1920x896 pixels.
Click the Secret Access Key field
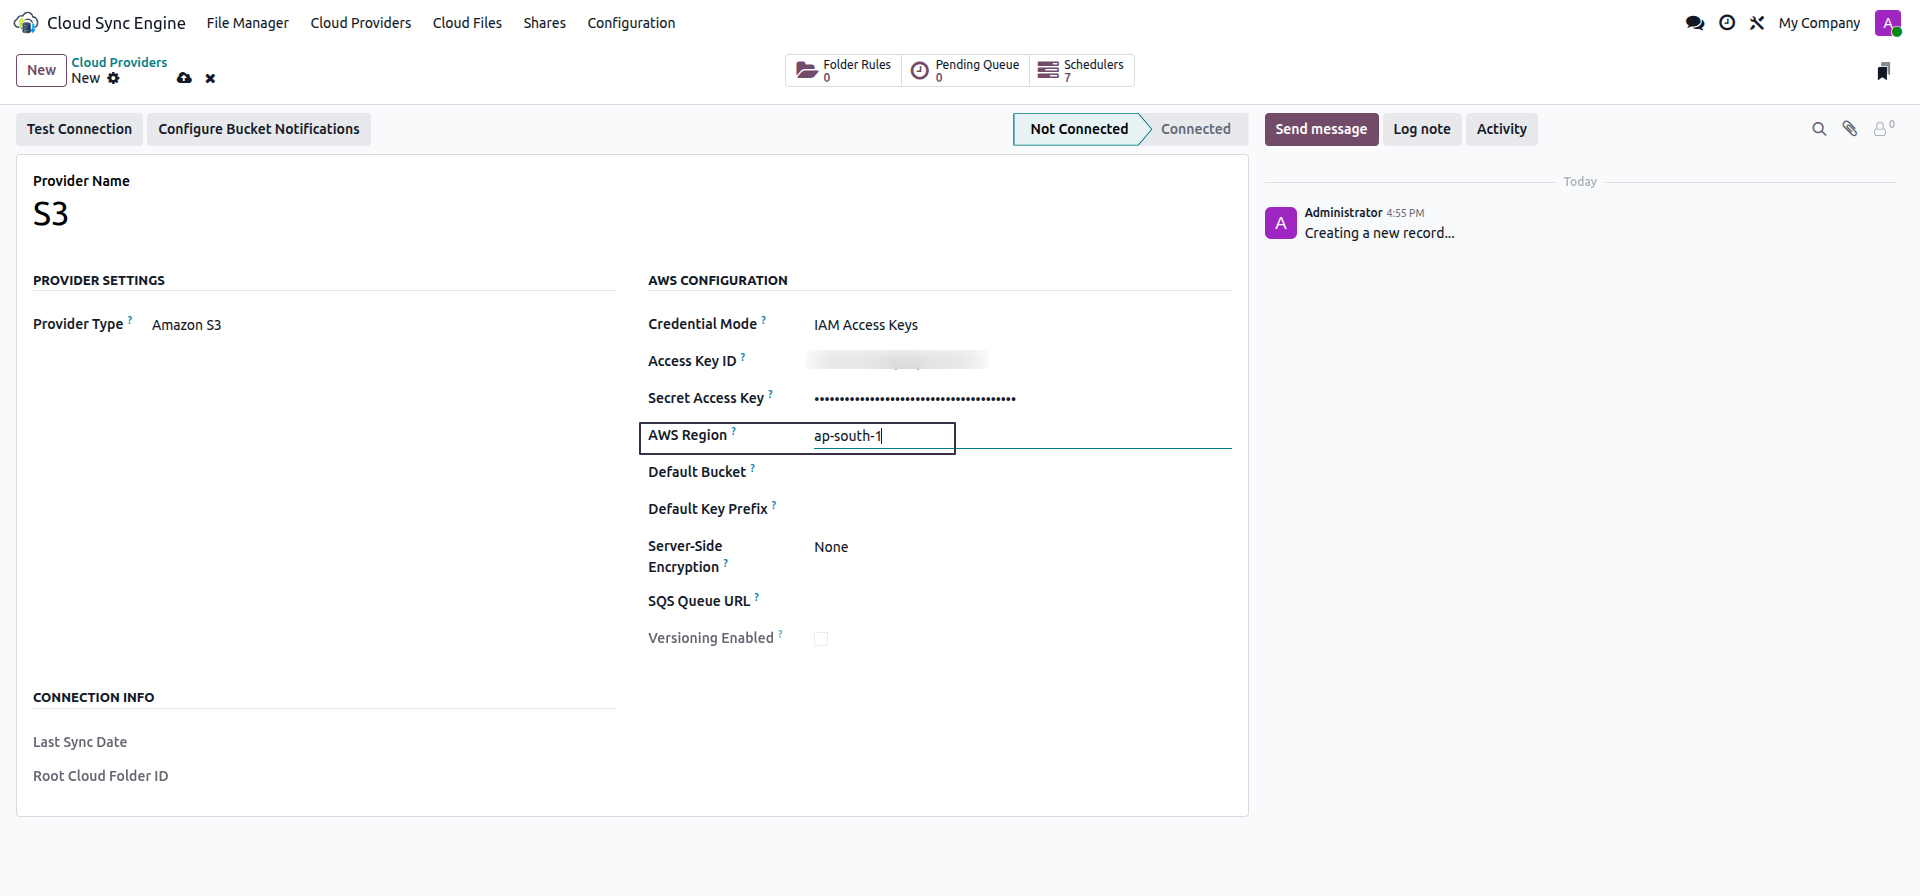tap(1022, 398)
